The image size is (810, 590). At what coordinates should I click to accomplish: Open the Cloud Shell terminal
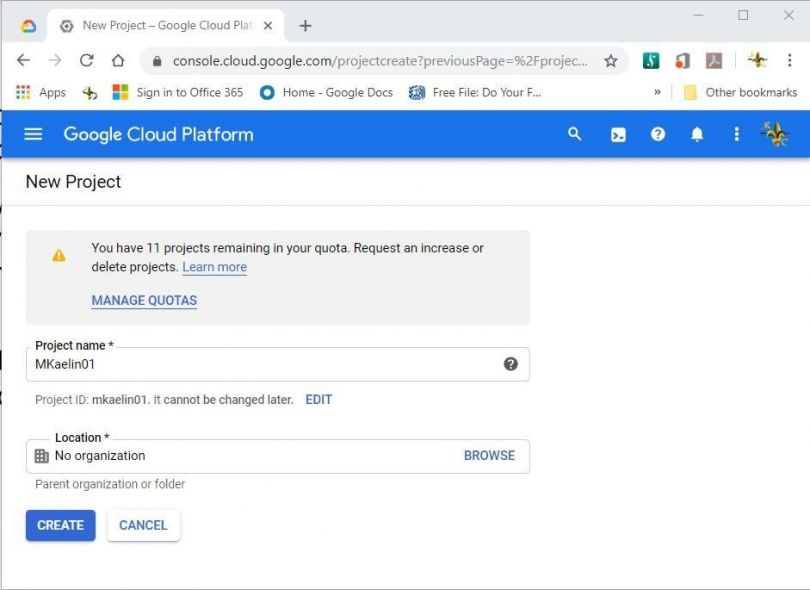tap(619, 134)
